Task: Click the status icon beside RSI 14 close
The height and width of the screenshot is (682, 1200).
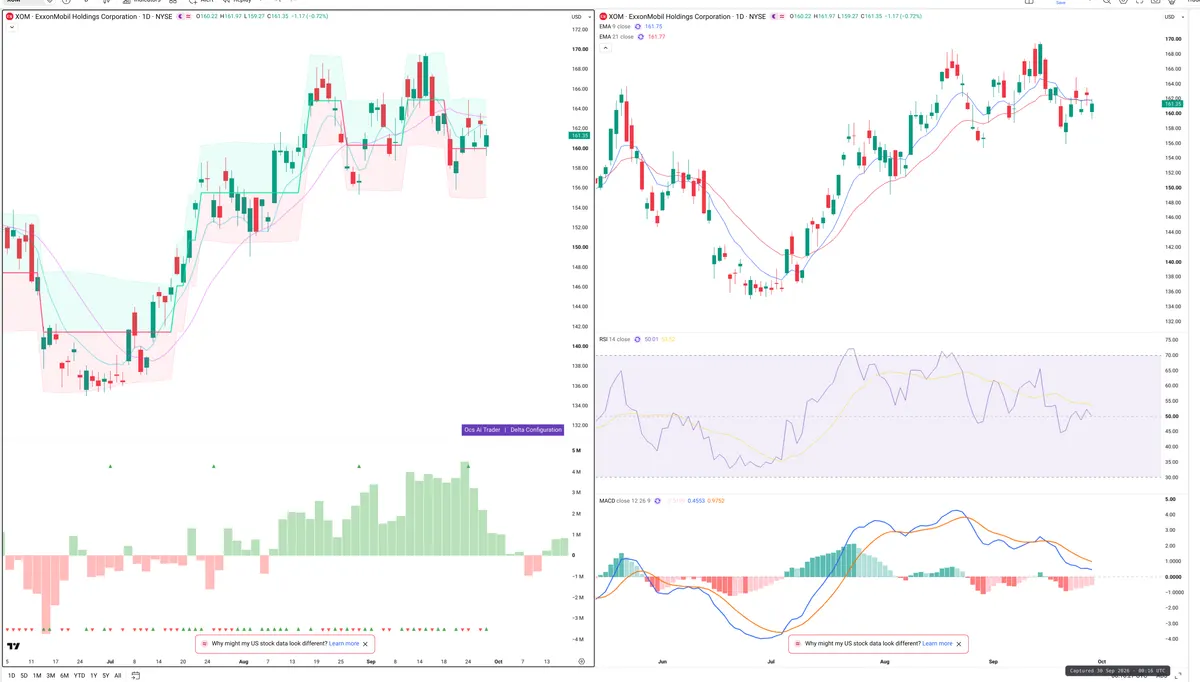Action: [x=638, y=340]
